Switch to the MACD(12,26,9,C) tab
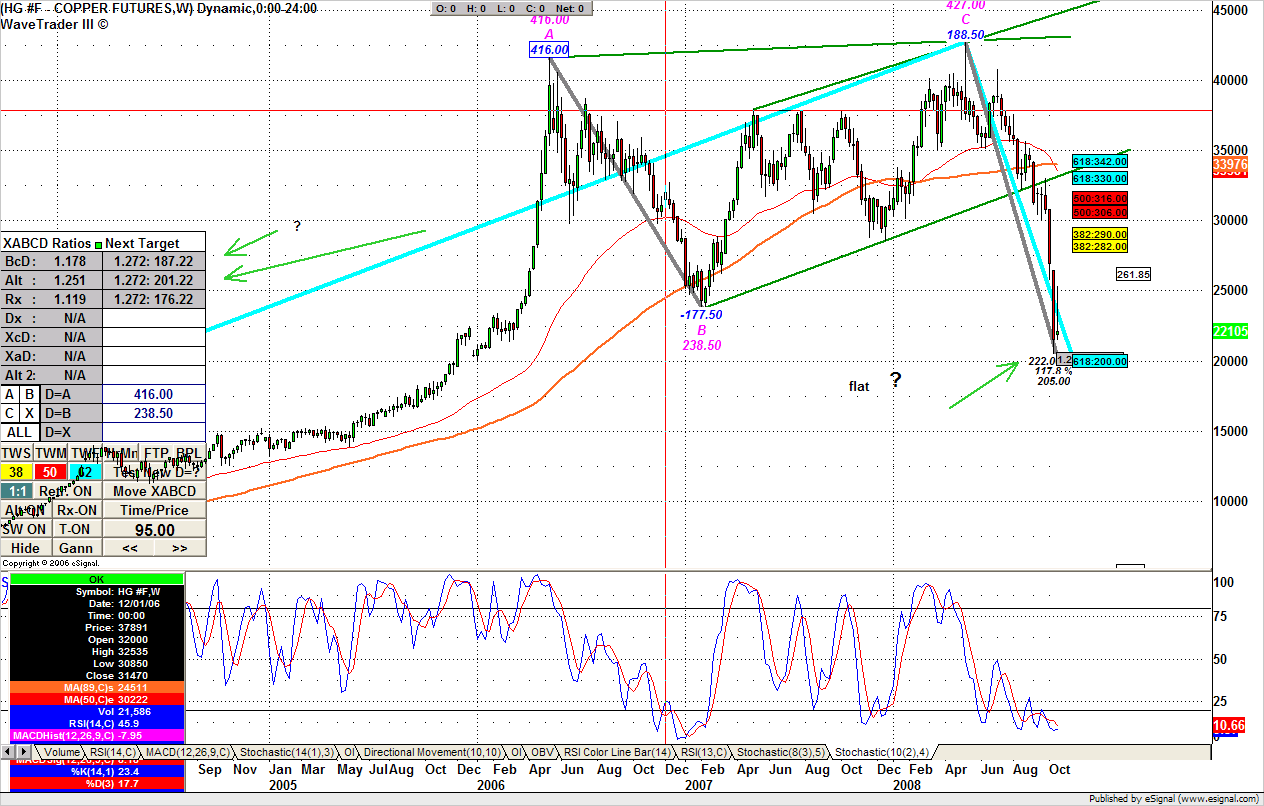1264x806 pixels. (x=187, y=751)
